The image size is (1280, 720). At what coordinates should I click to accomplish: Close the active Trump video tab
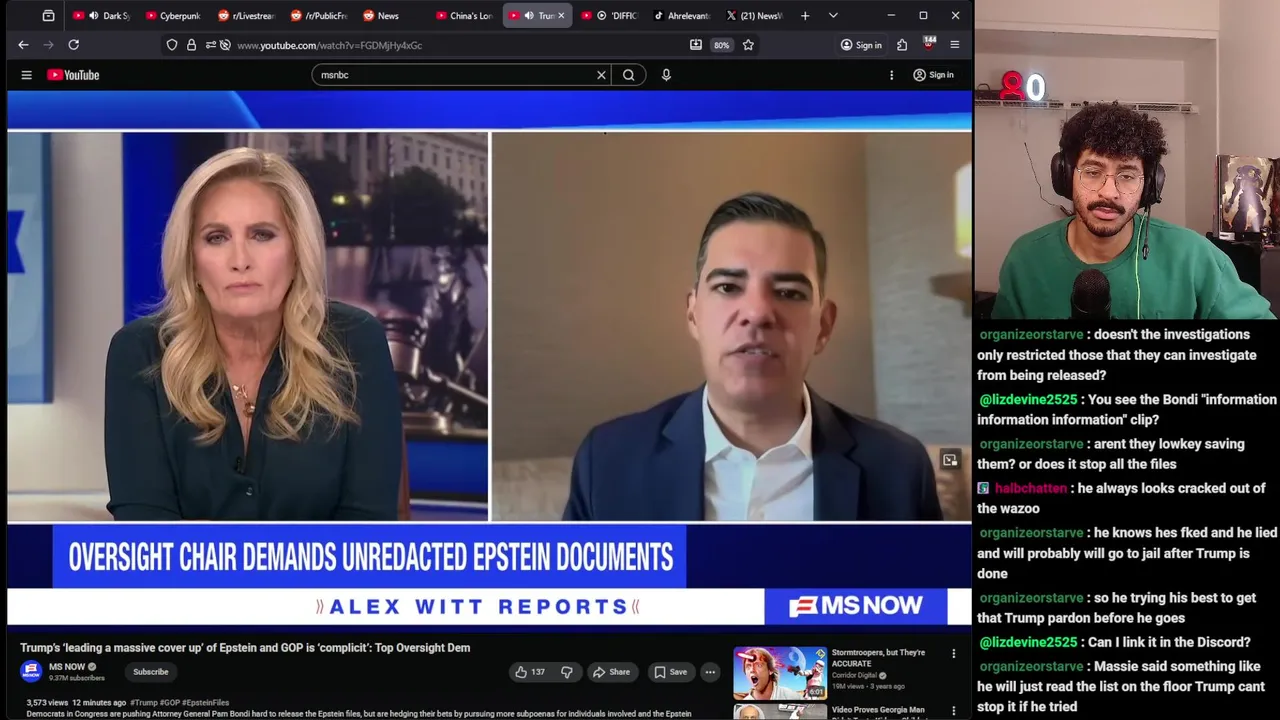pos(561,16)
